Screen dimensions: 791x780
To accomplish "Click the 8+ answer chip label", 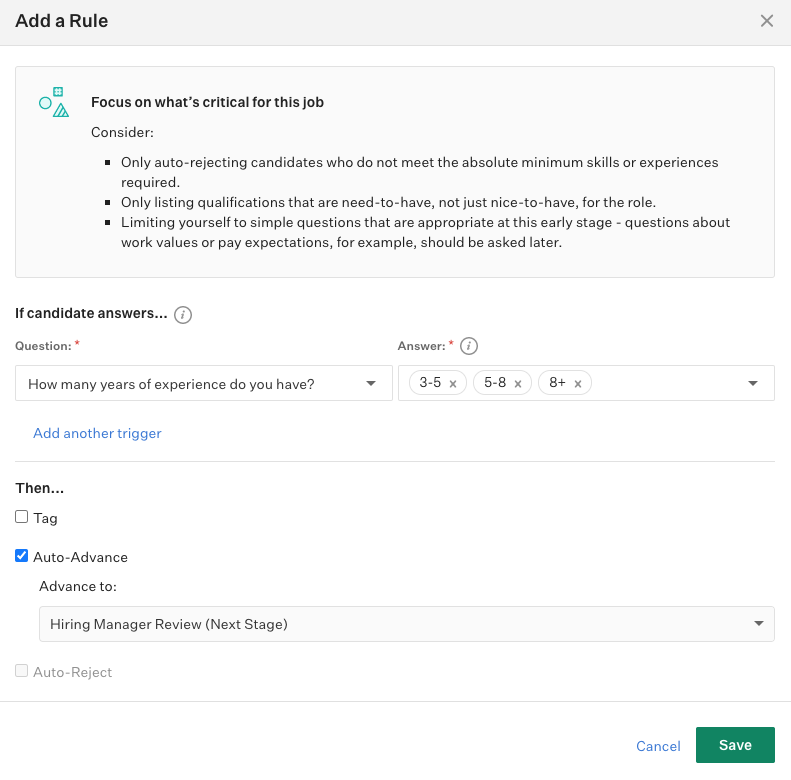I will point(557,383).
